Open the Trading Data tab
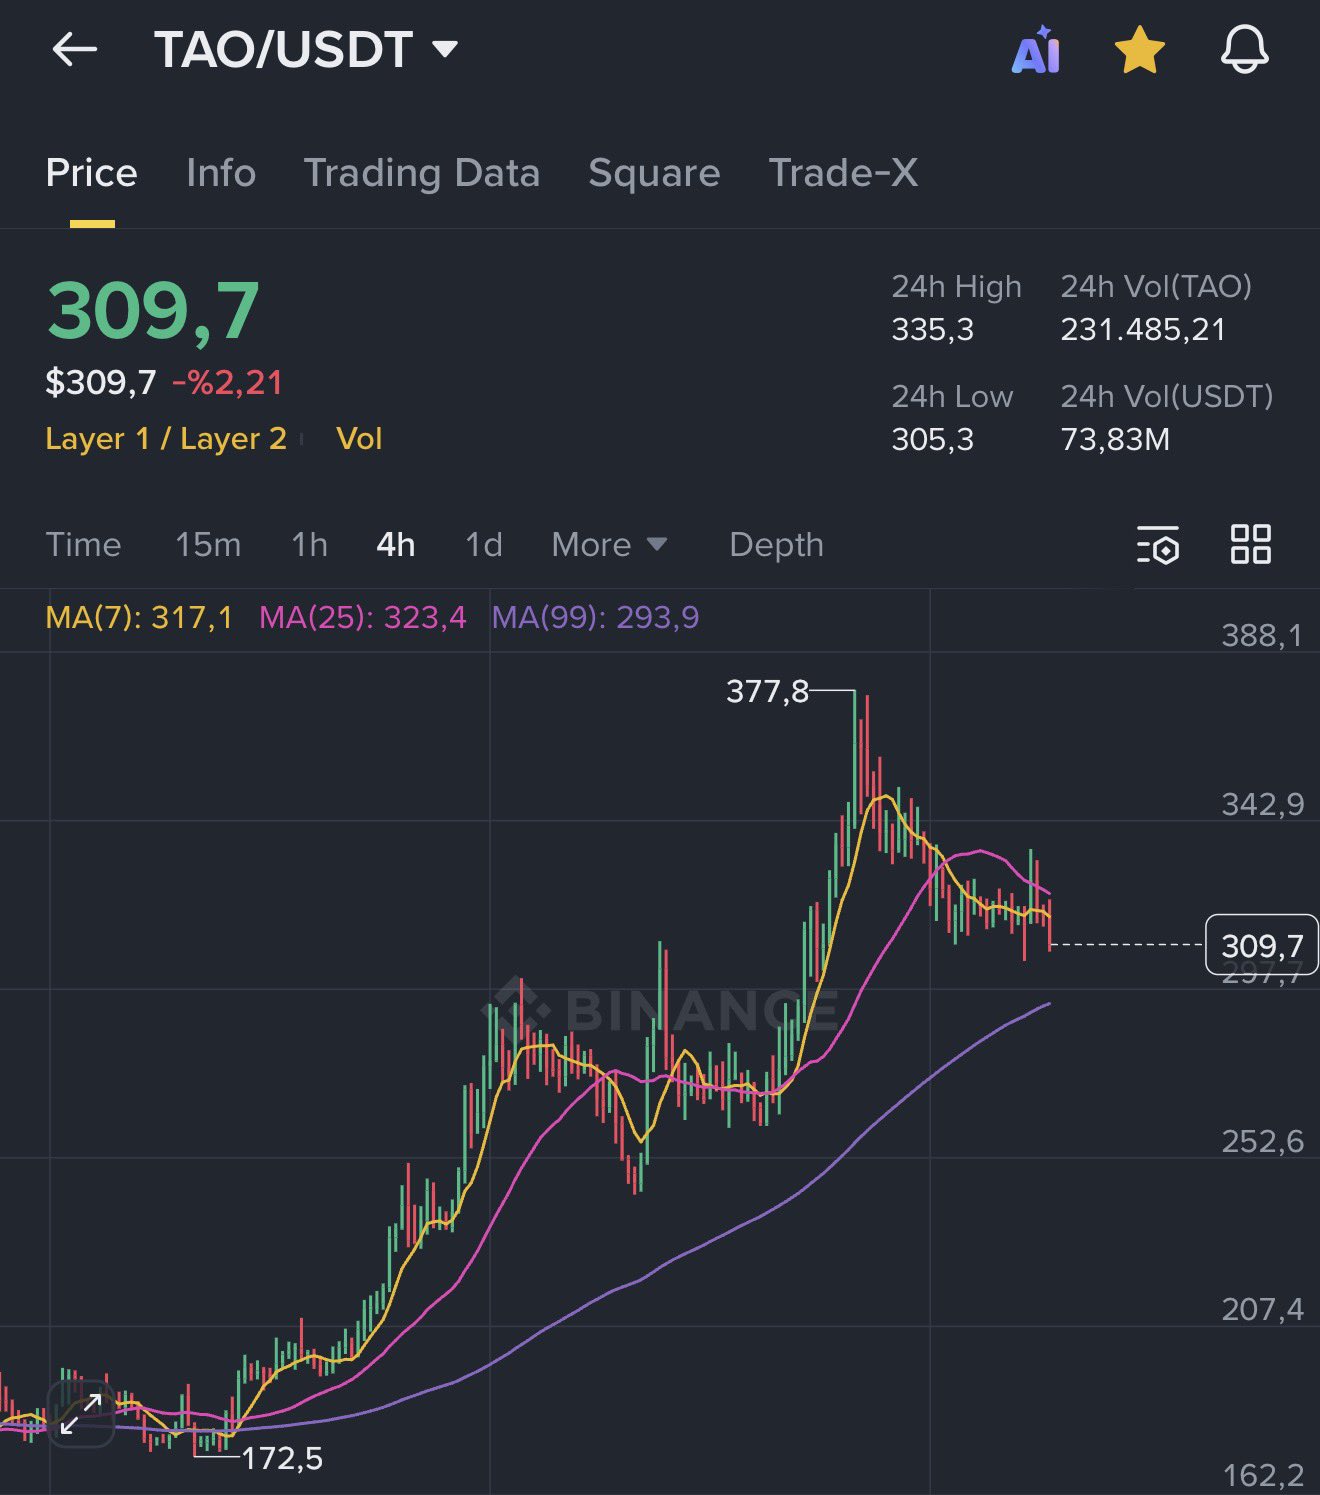This screenshot has height=1495, width=1320. click(421, 173)
